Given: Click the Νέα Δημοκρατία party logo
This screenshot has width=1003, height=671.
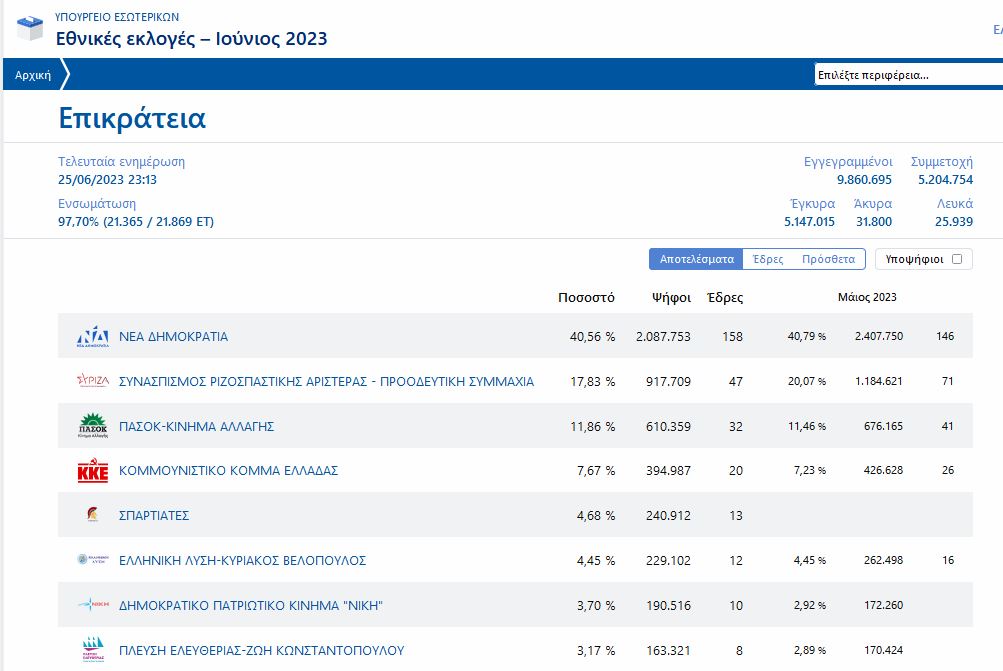Looking at the screenshot, I should coord(93,337).
